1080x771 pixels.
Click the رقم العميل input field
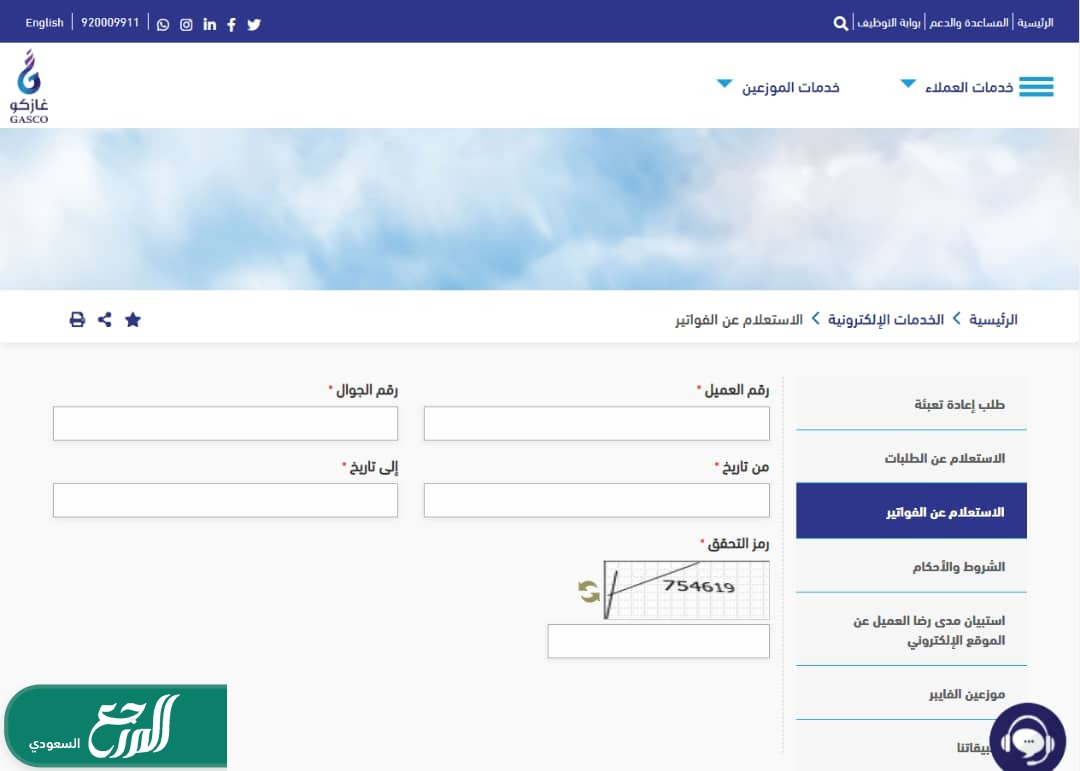596,424
